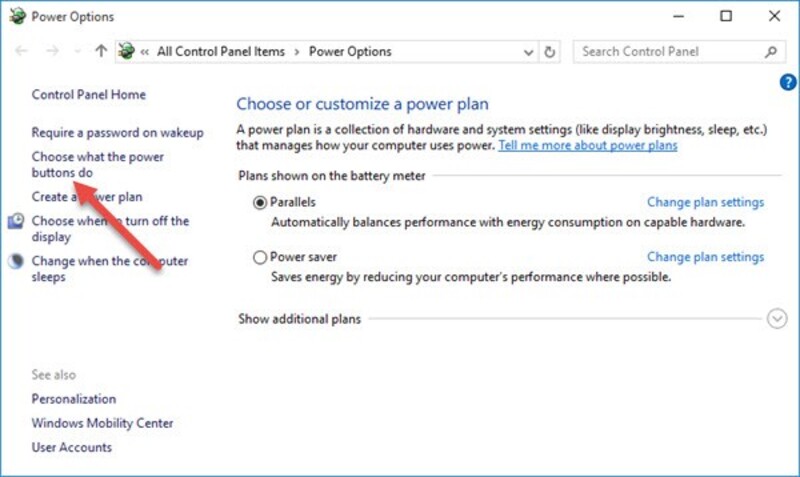Open Windows Mobility Center link

(103, 423)
